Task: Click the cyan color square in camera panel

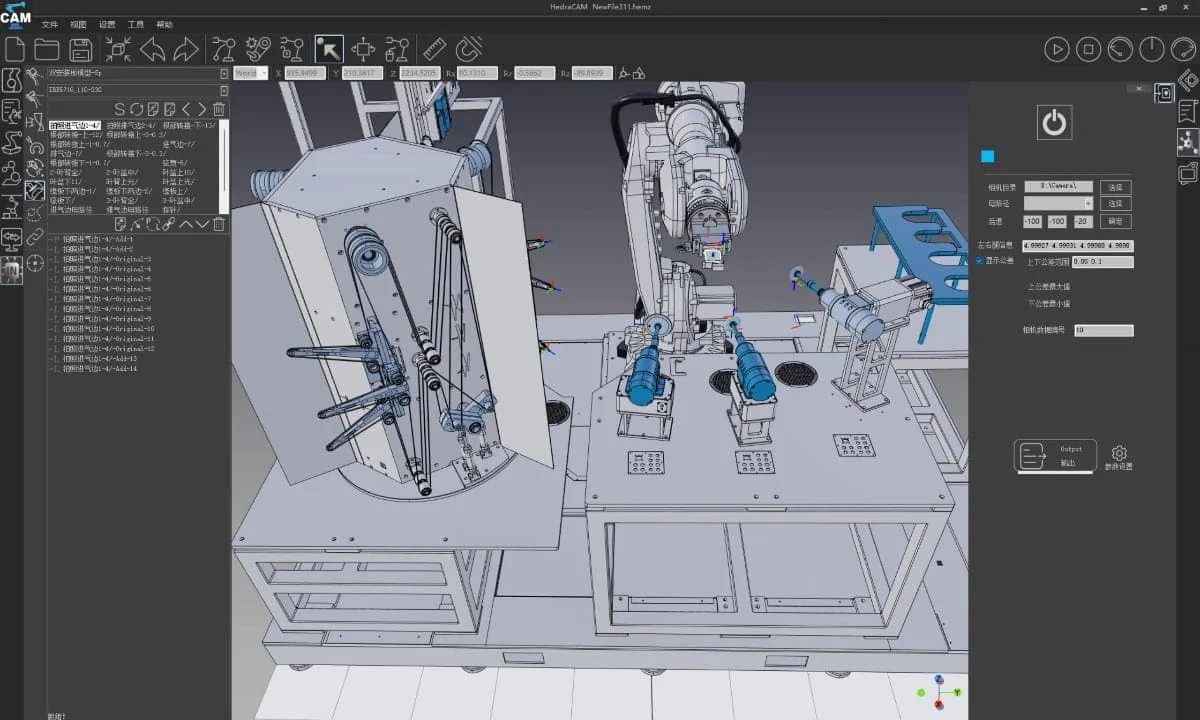Action: tap(987, 157)
